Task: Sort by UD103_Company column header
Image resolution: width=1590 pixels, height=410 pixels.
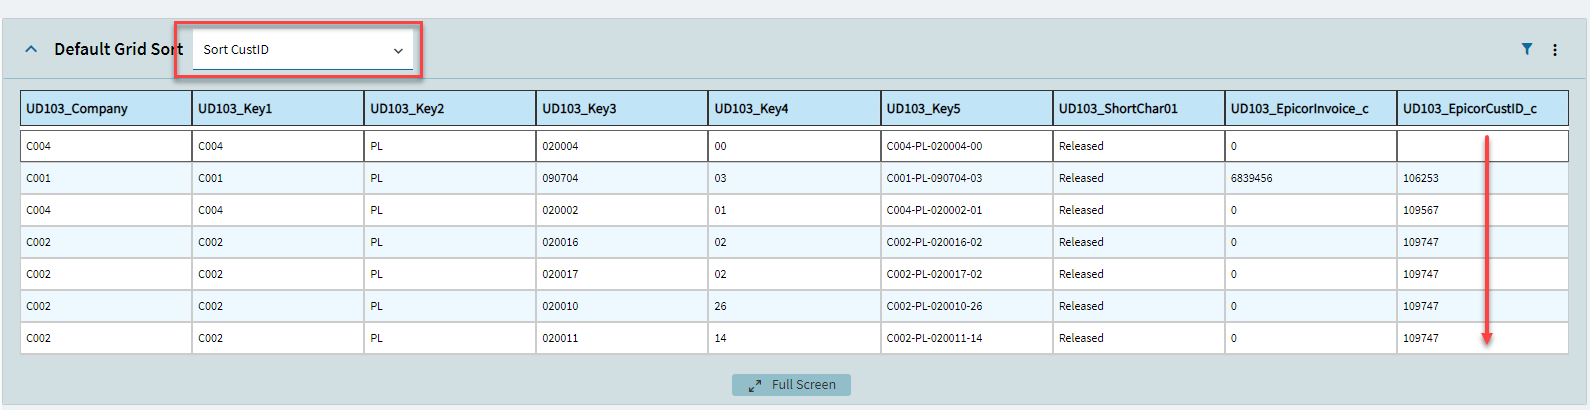Action: [106, 108]
